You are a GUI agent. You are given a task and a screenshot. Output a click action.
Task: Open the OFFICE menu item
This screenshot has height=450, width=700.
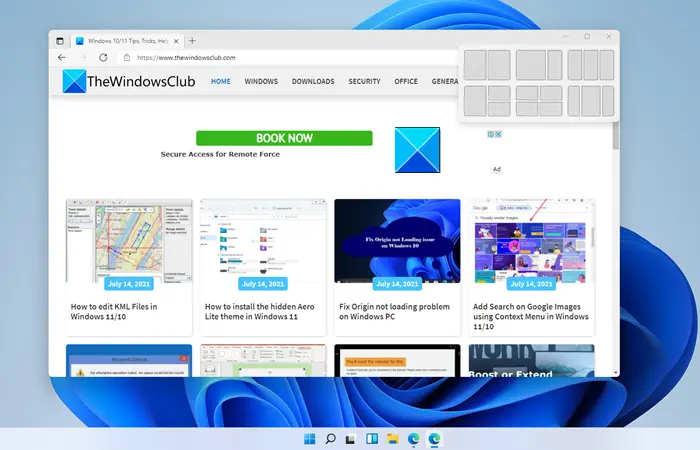(406, 81)
